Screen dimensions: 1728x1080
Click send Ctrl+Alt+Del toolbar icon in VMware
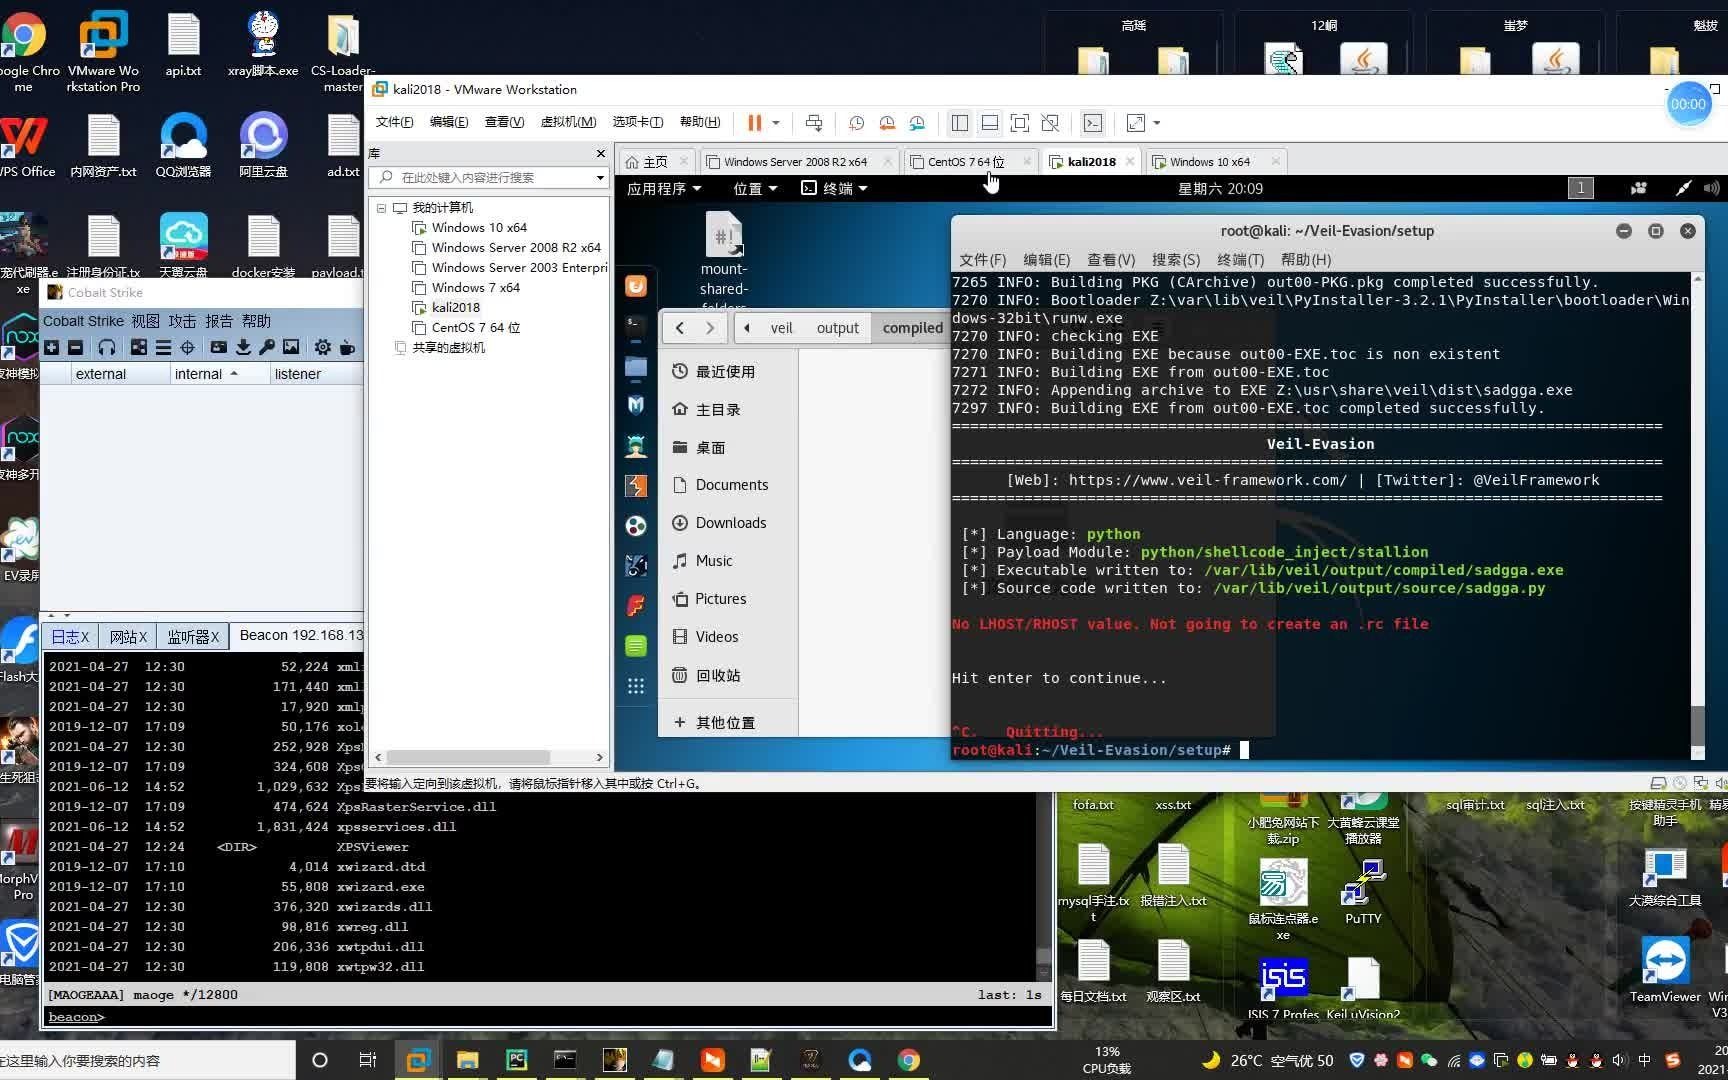click(x=814, y=123)
